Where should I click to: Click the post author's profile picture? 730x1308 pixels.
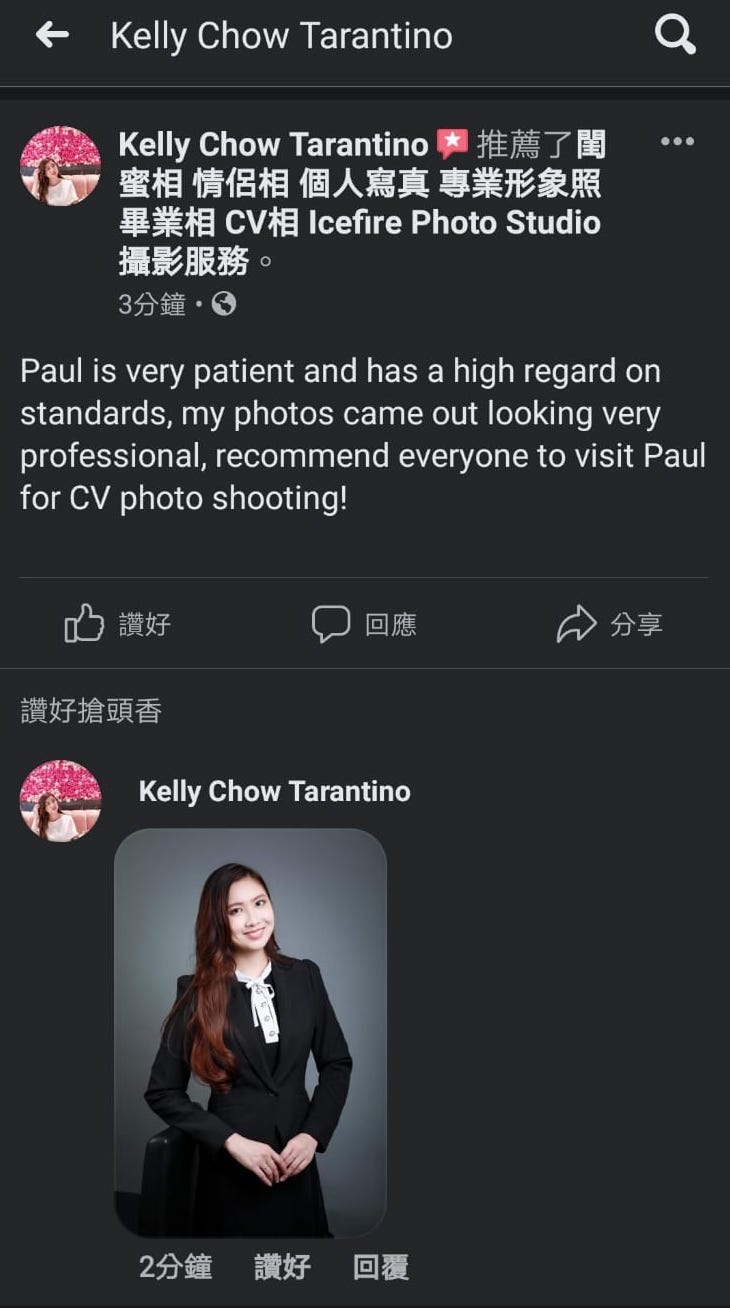point(60,166)
